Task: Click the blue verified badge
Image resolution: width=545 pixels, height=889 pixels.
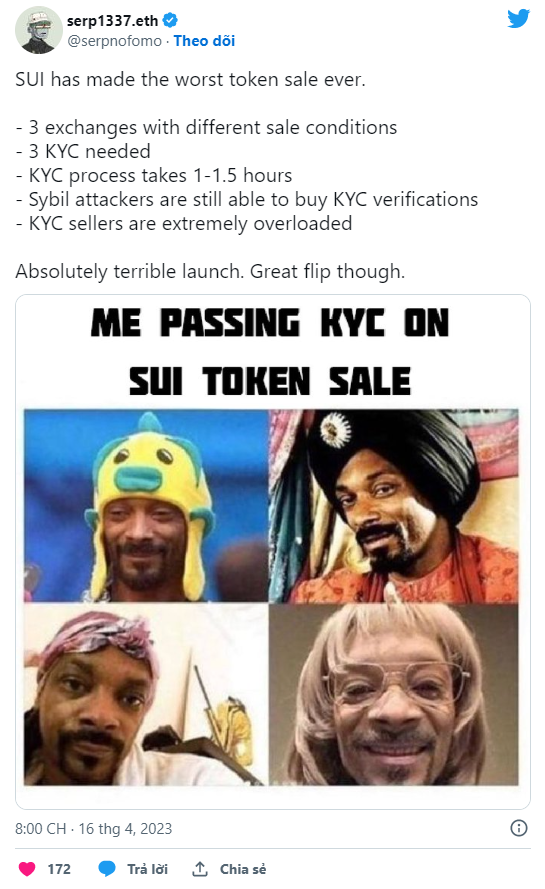Action: click(x=170, y=20)
